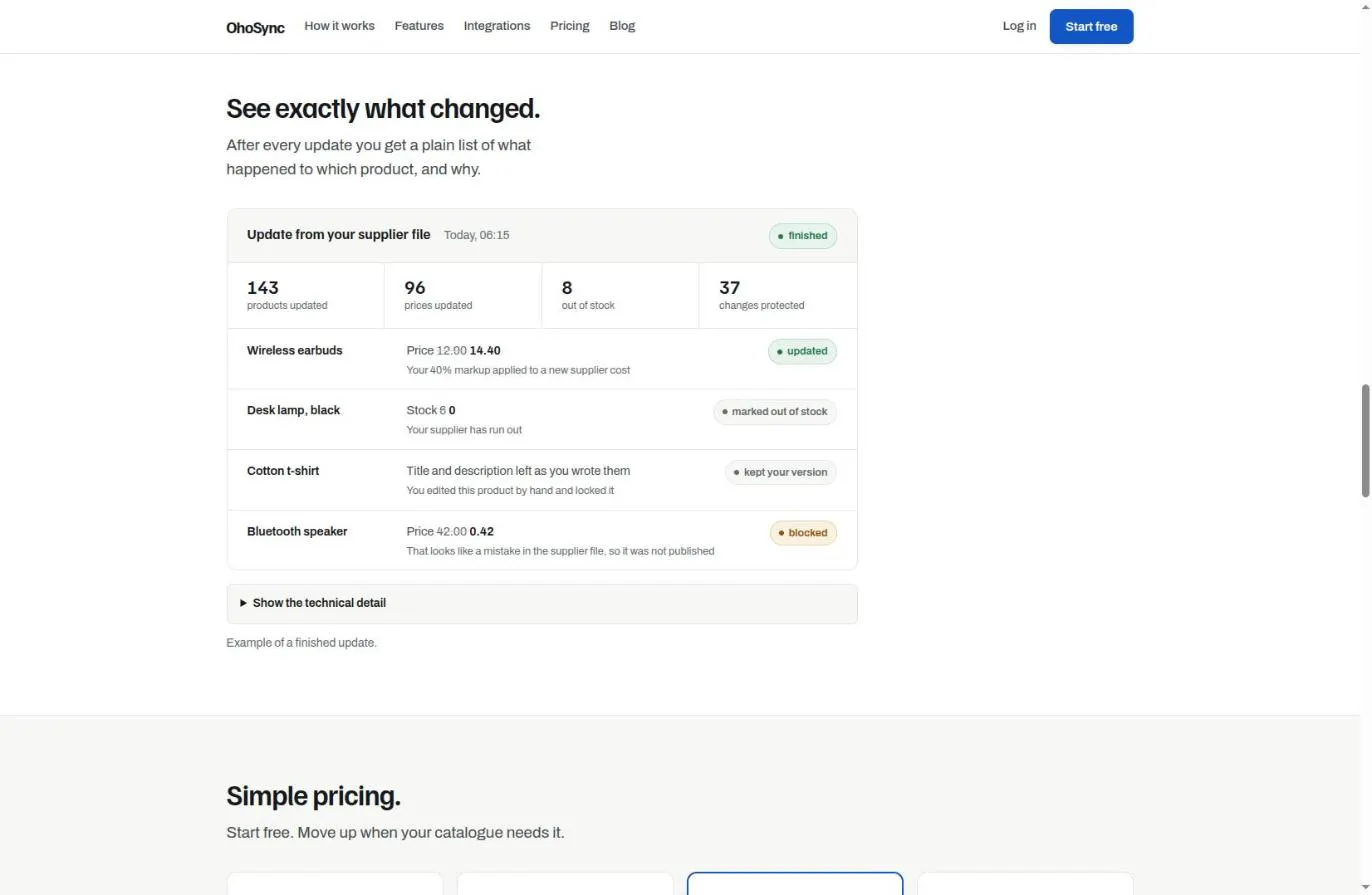Click the OhoSync logo
The width and height of the screenshot is (1372, 895).
click(x=255, y=27)
